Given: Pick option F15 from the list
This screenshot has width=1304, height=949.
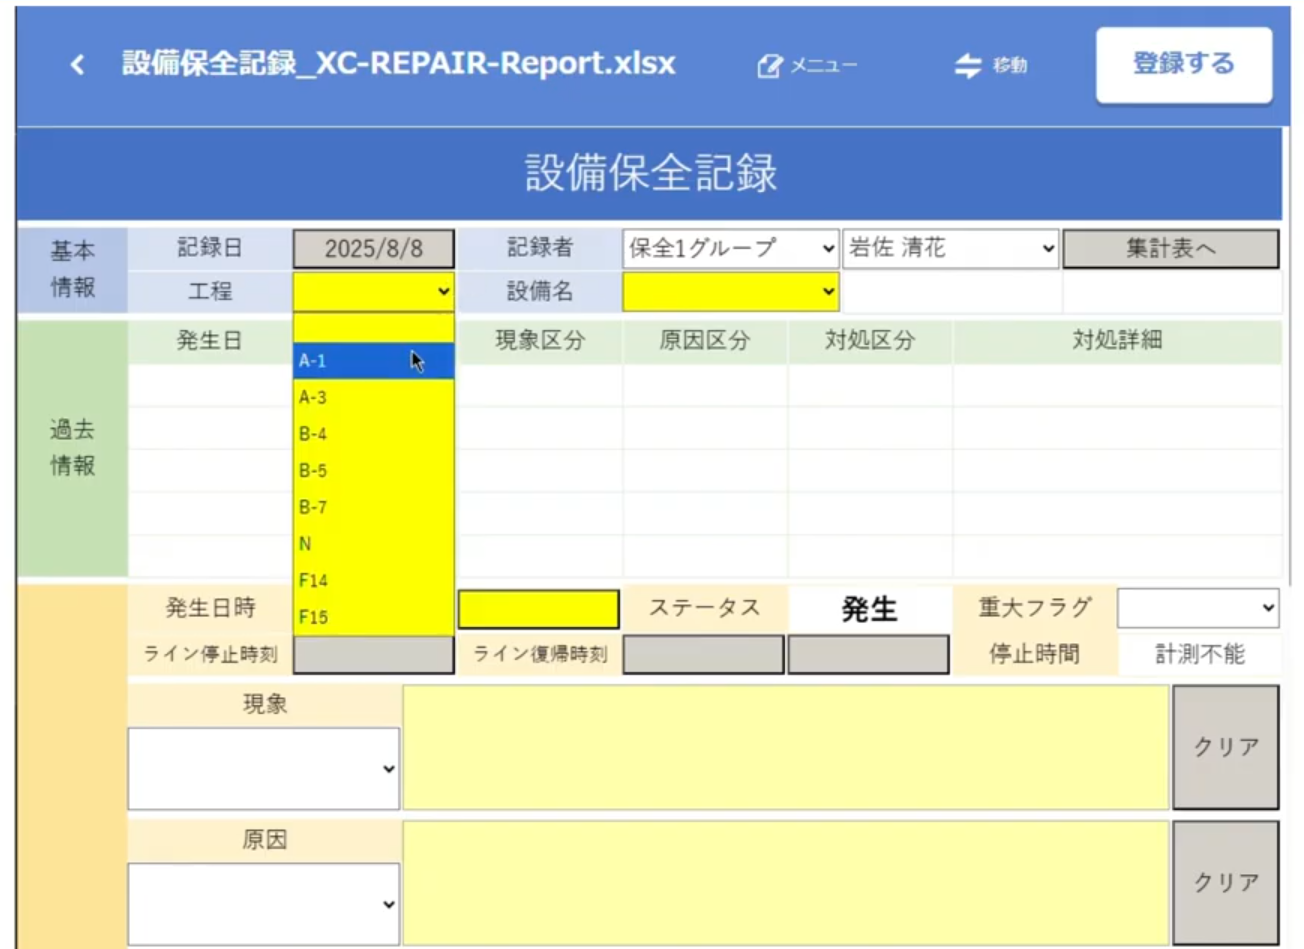Looking at the screenshot, I should pyautogui.click(x=372, y=617).
